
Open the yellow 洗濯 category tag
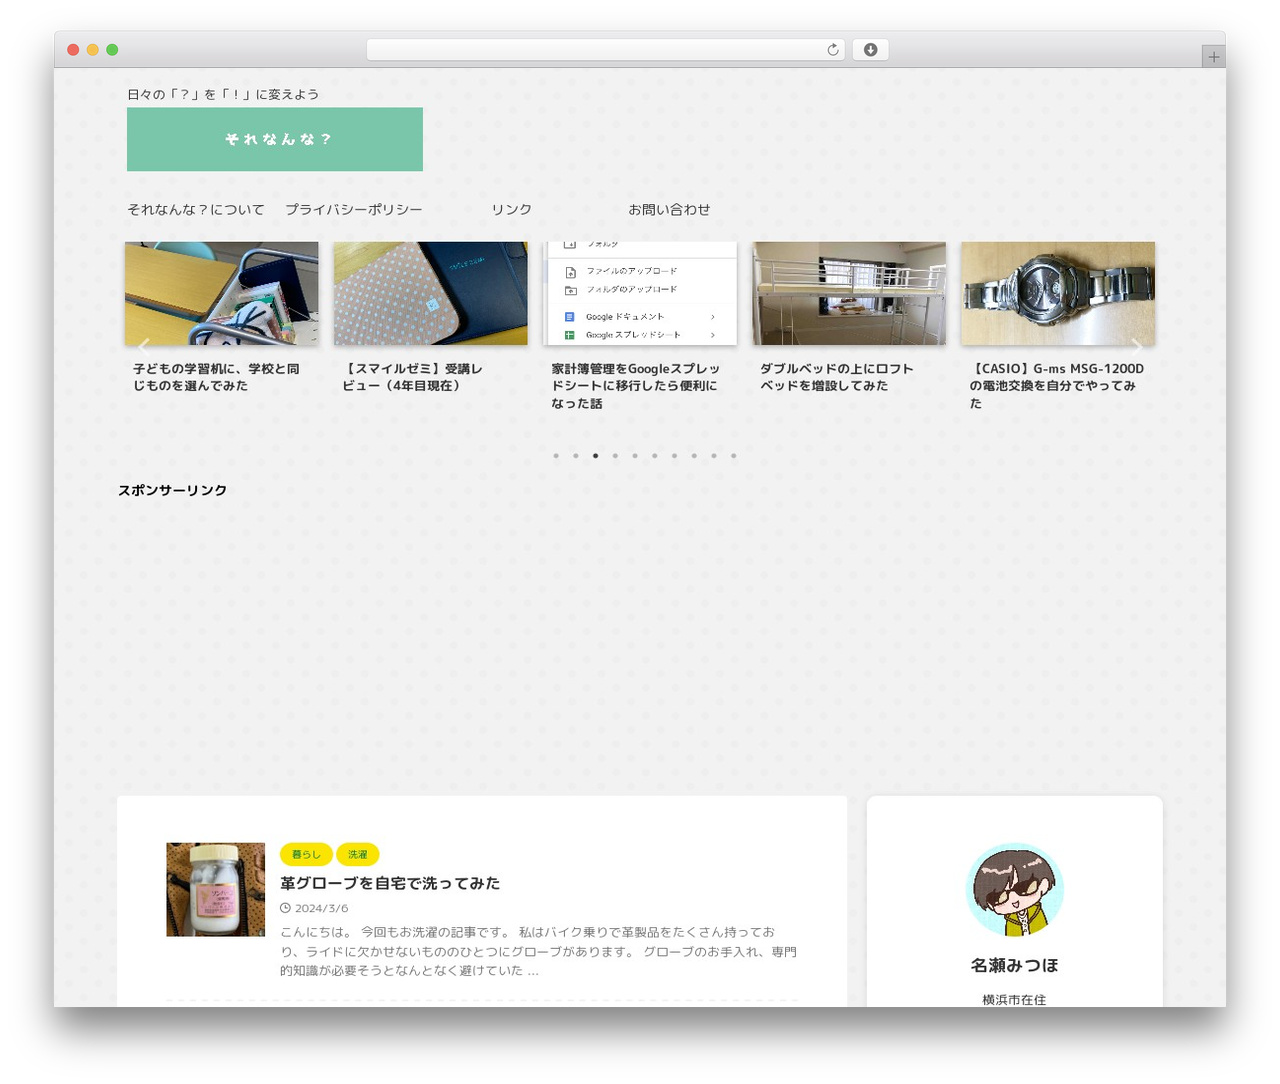358,855
